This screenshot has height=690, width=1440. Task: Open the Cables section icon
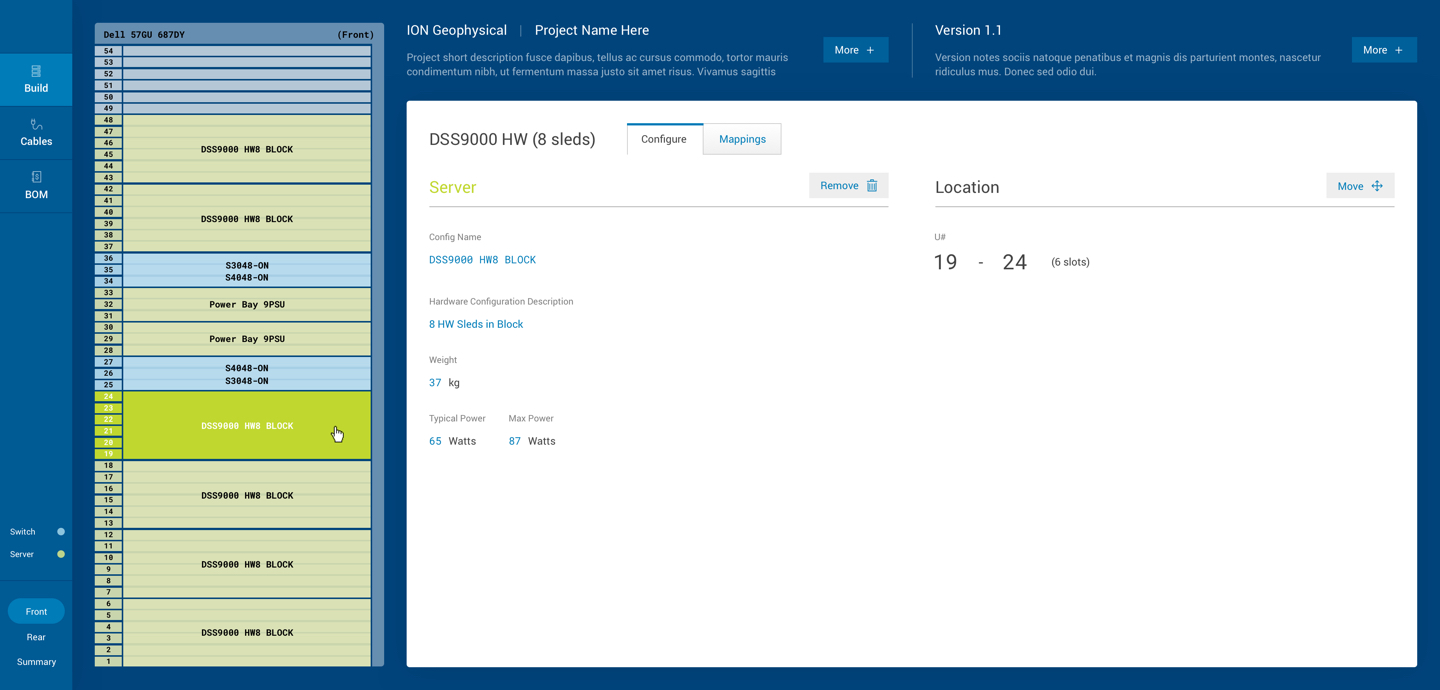tap(36, 125)
